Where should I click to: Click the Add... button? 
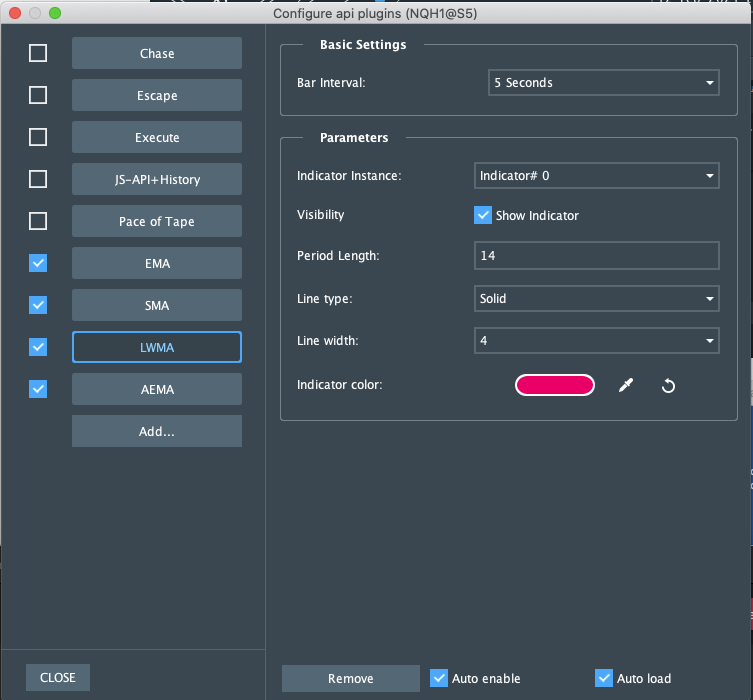(157, 431)
